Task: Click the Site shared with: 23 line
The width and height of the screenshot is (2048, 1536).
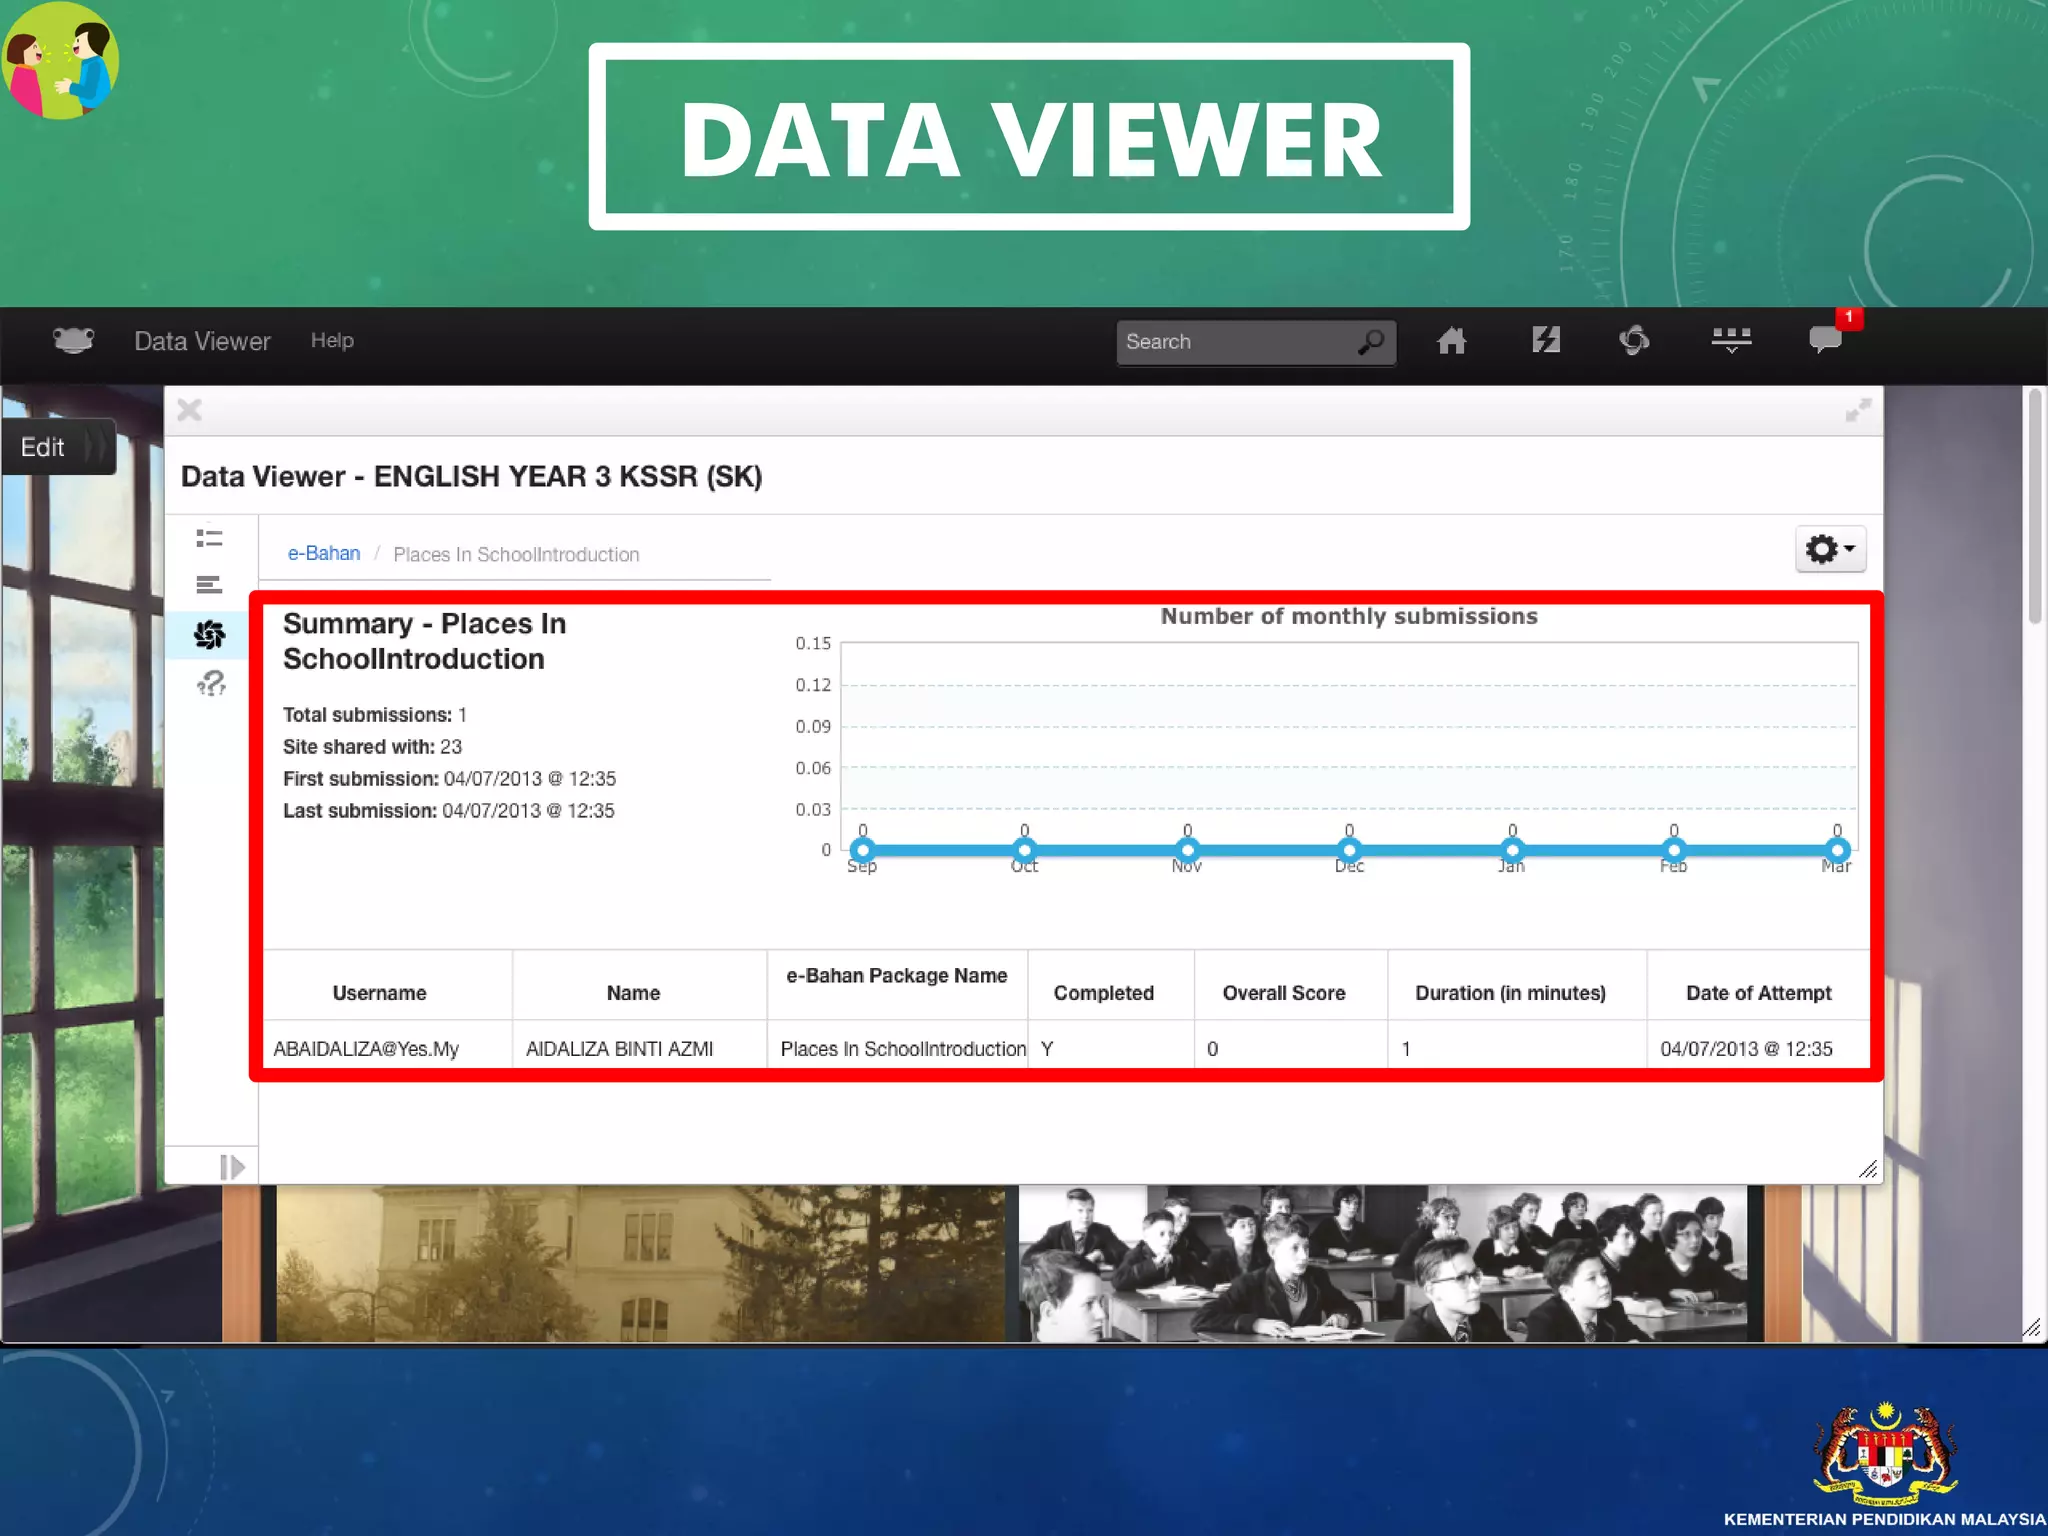Action: pos(372,747)
